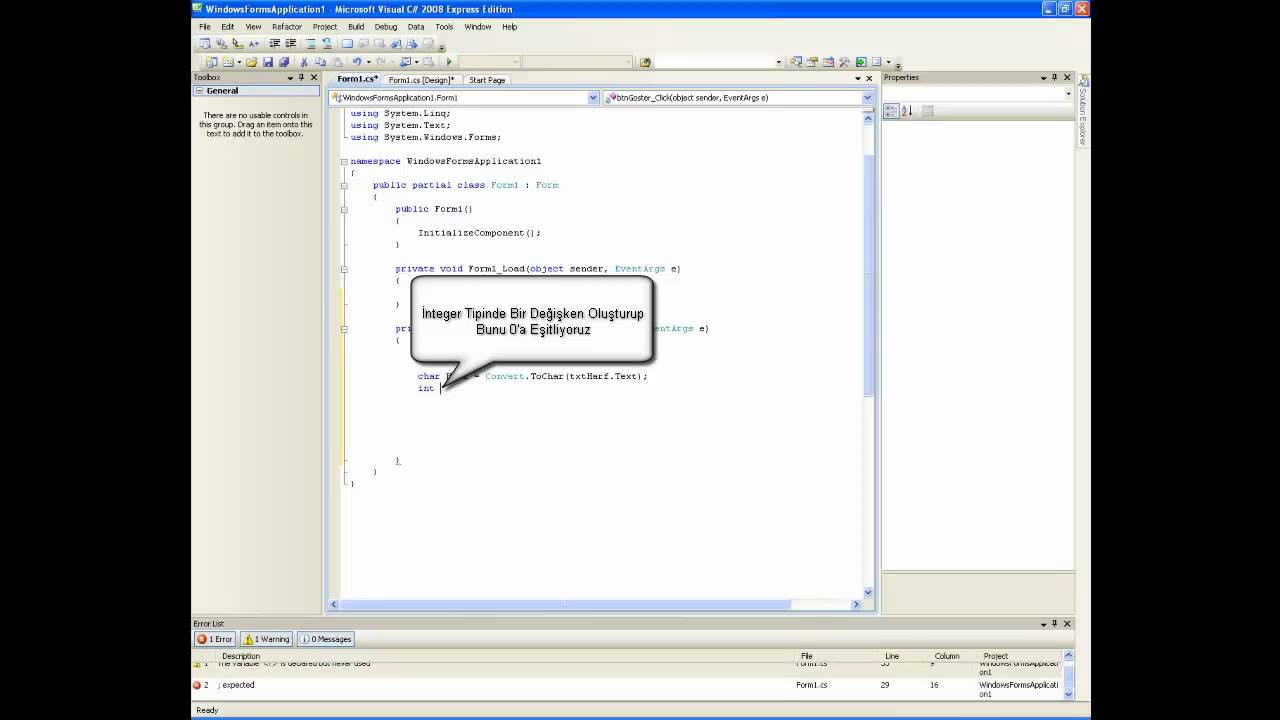
Task: Toggle the 1 Warning filter button
Action: point(266,639)
